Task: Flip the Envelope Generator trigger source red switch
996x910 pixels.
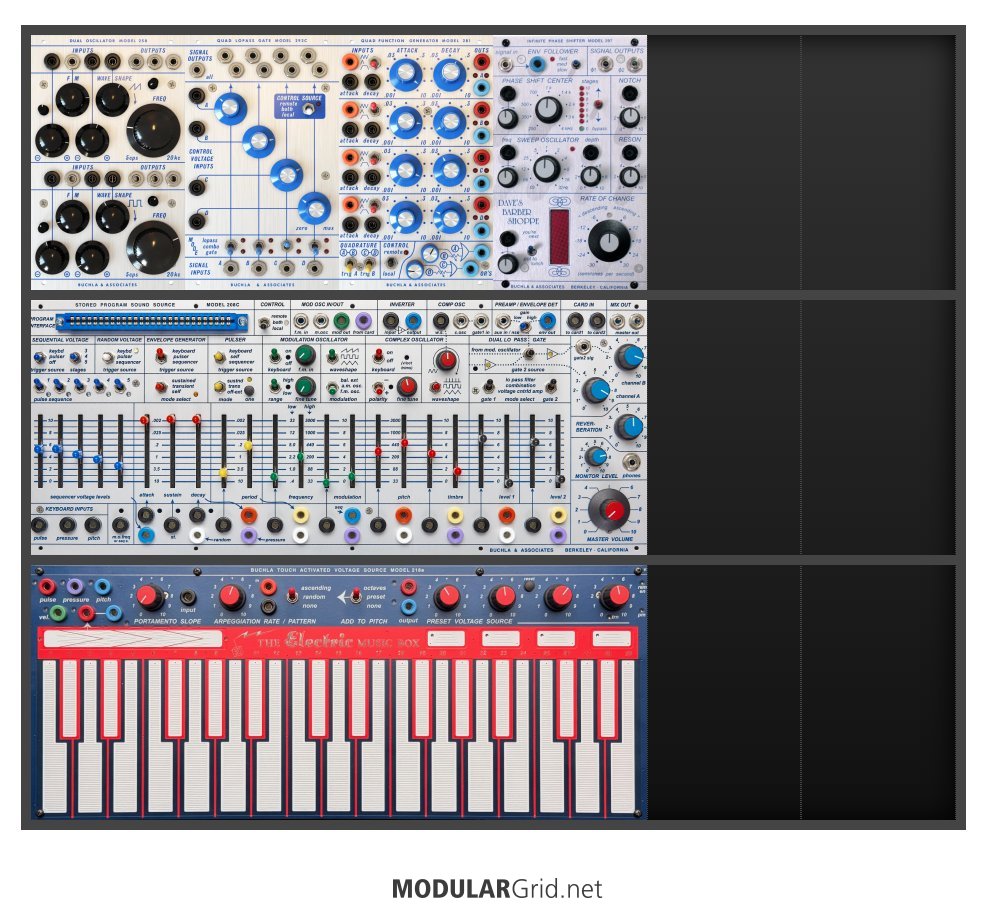Action: pos(161,356)
